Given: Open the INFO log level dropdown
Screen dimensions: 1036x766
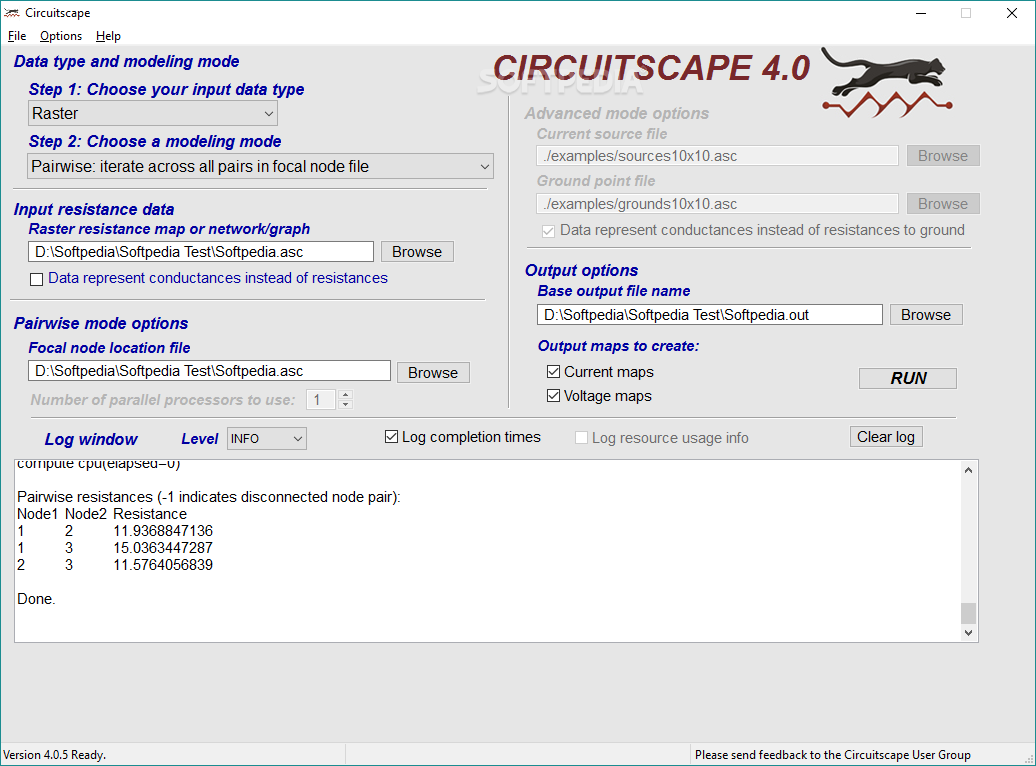Looking at the screenshot, I should click(x=267, y=439).
